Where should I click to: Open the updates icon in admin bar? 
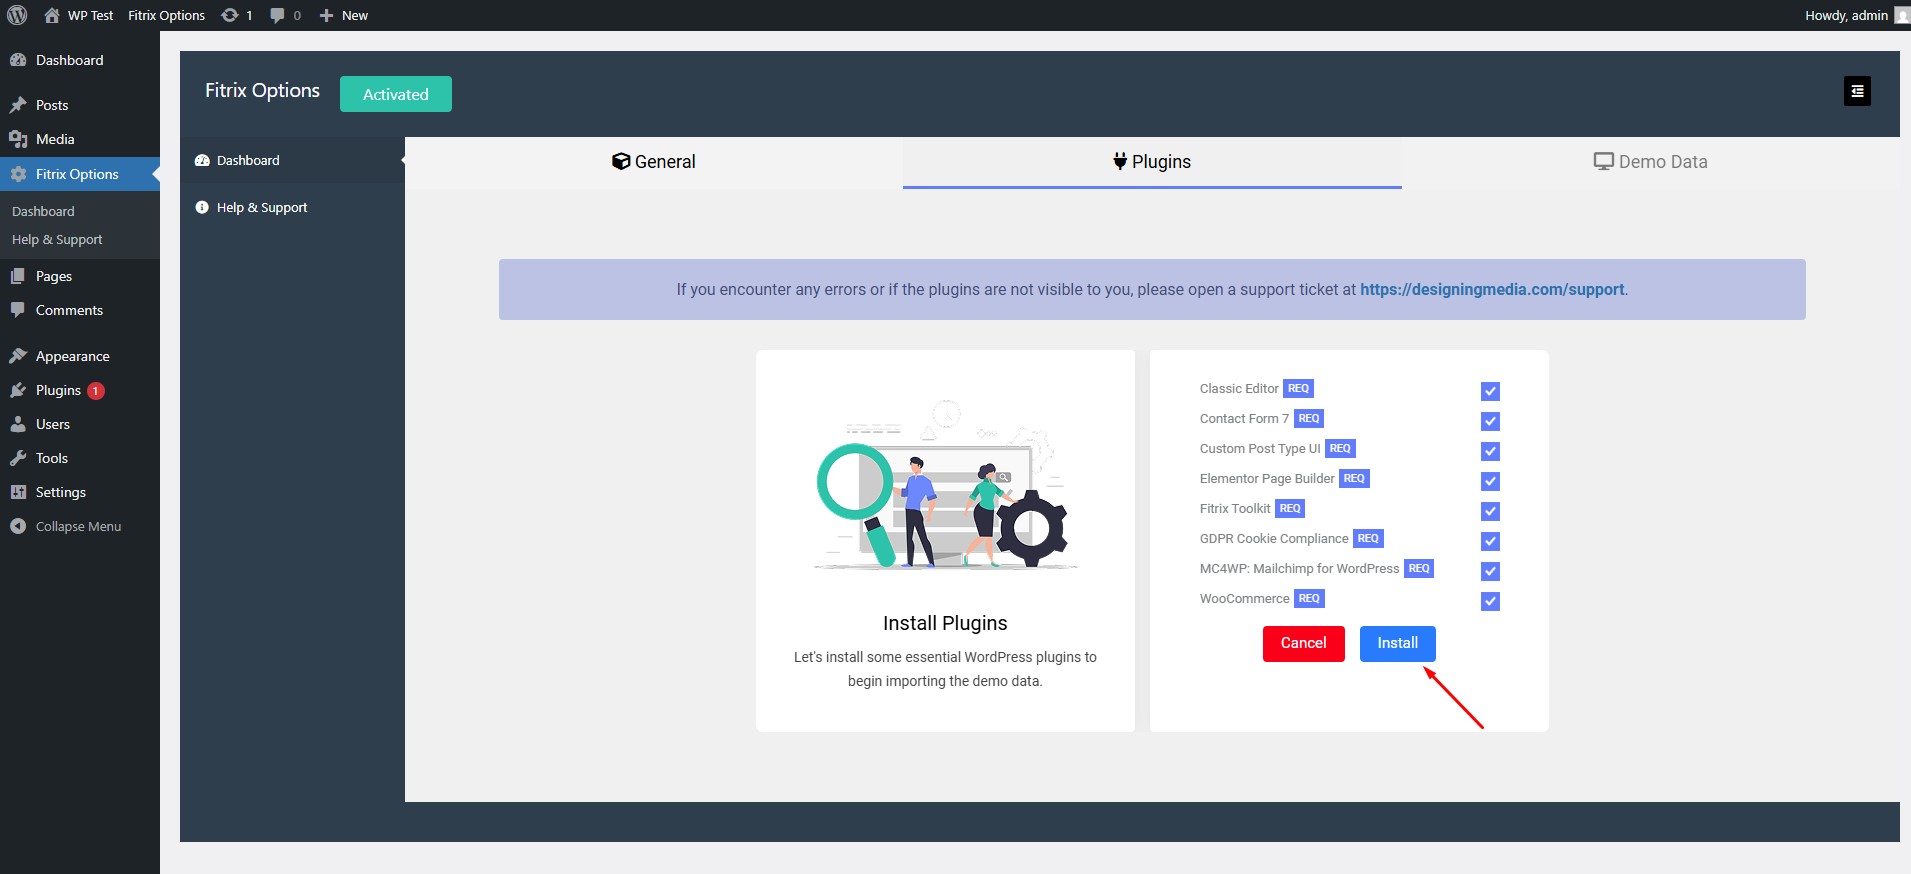pos(230,15)
